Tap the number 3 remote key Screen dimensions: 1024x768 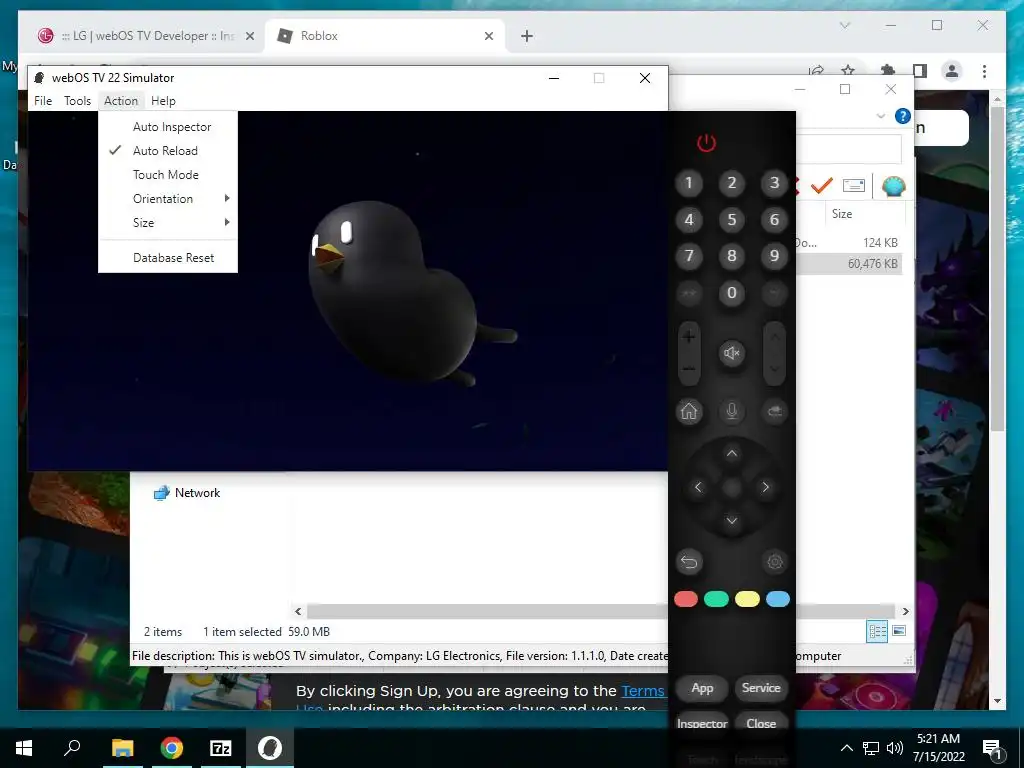coord(775,183)
